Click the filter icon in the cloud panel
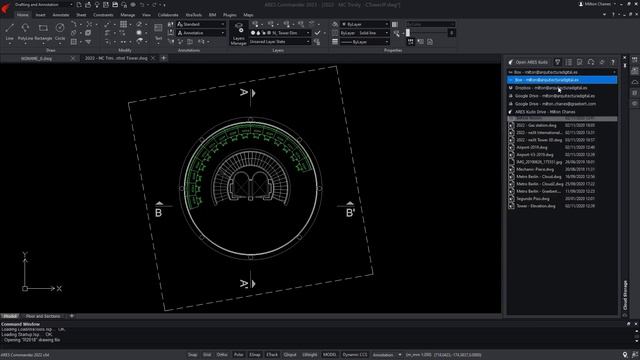This screenshot has width=640, height=360. [x=558, y=62]
